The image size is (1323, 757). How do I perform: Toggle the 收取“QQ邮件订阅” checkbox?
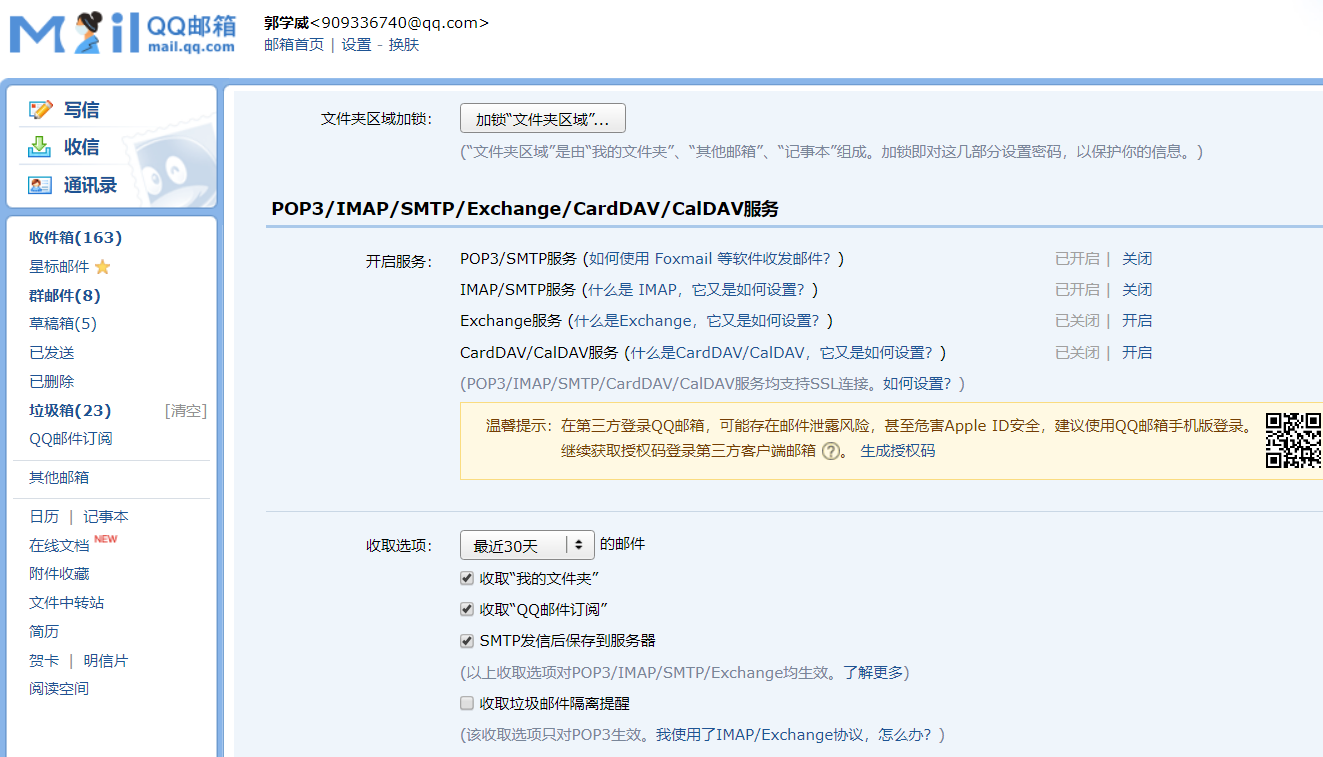(x=467, y=609)
